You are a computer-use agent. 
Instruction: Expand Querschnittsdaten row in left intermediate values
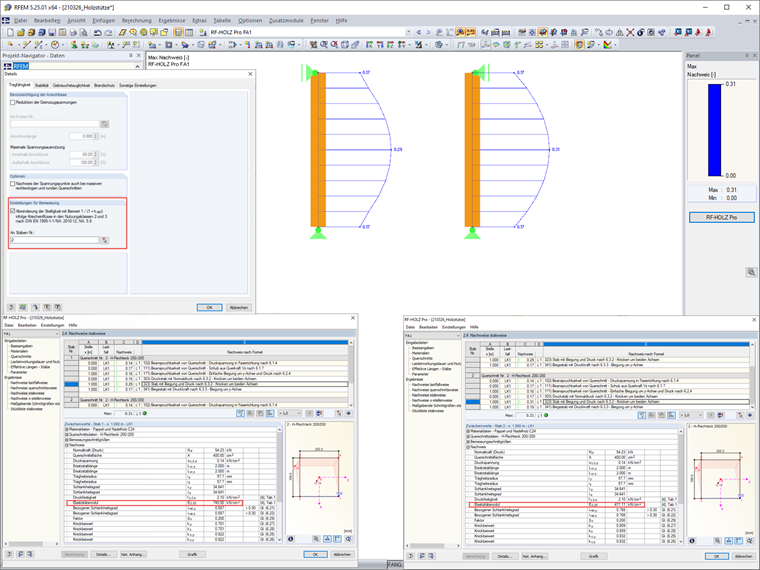click(x=67, y=435)
